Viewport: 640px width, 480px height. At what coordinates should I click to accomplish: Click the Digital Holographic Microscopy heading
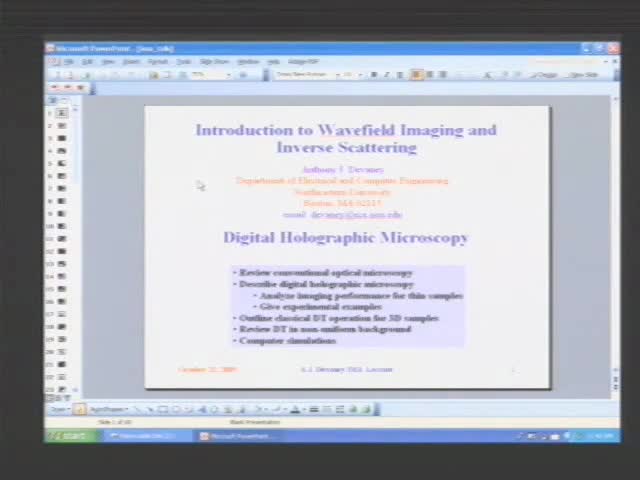(345, 238)
